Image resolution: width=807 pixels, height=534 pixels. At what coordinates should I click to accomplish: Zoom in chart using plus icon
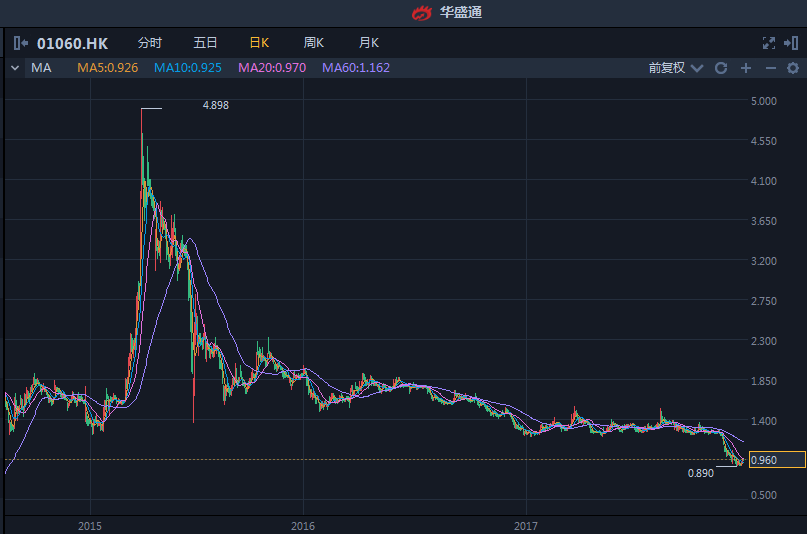746,68
